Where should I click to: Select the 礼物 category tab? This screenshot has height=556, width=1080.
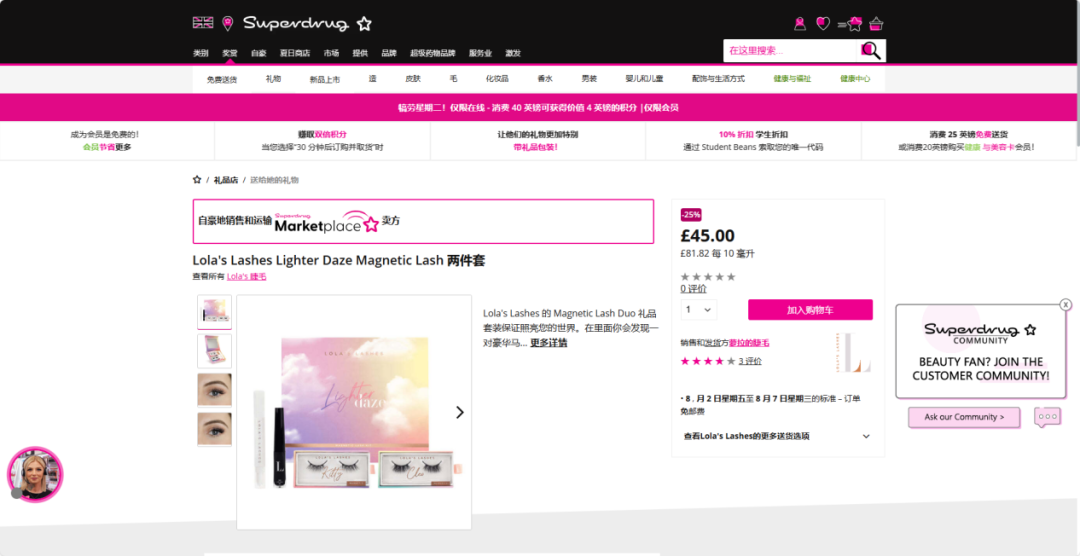click(273, 79)
